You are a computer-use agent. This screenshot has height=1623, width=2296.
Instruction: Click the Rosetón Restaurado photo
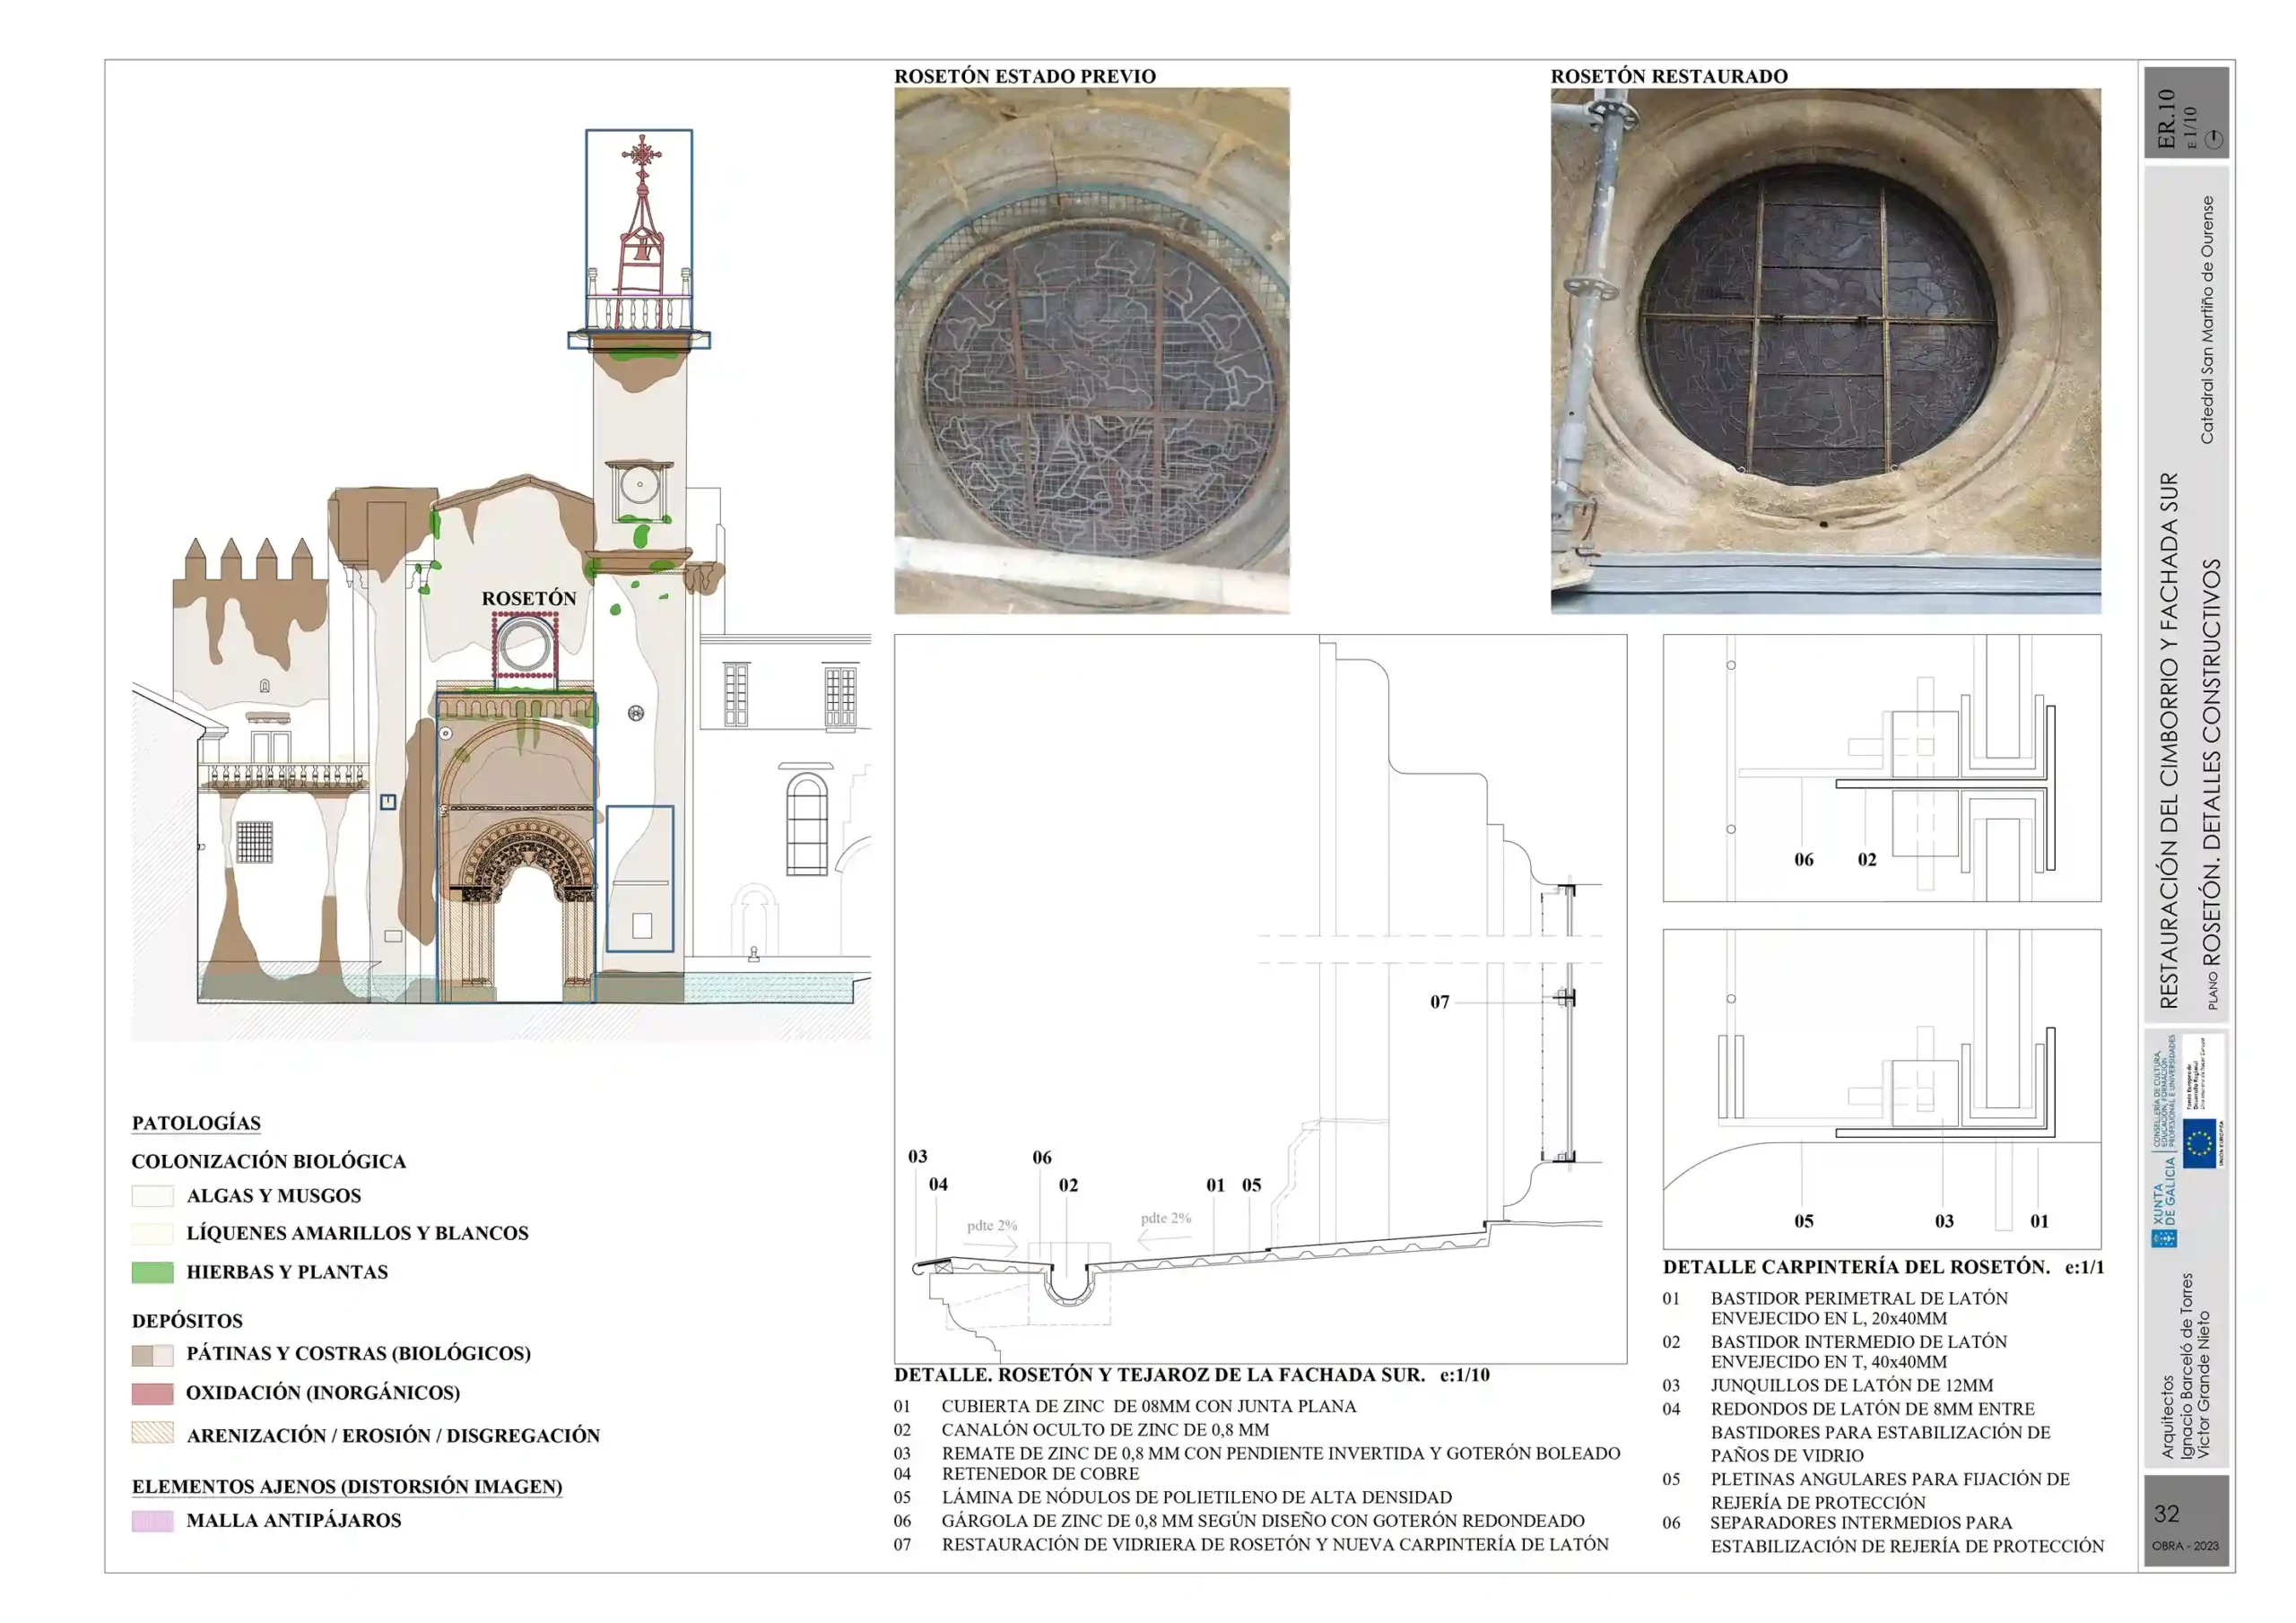click(x=1825, y=350)
